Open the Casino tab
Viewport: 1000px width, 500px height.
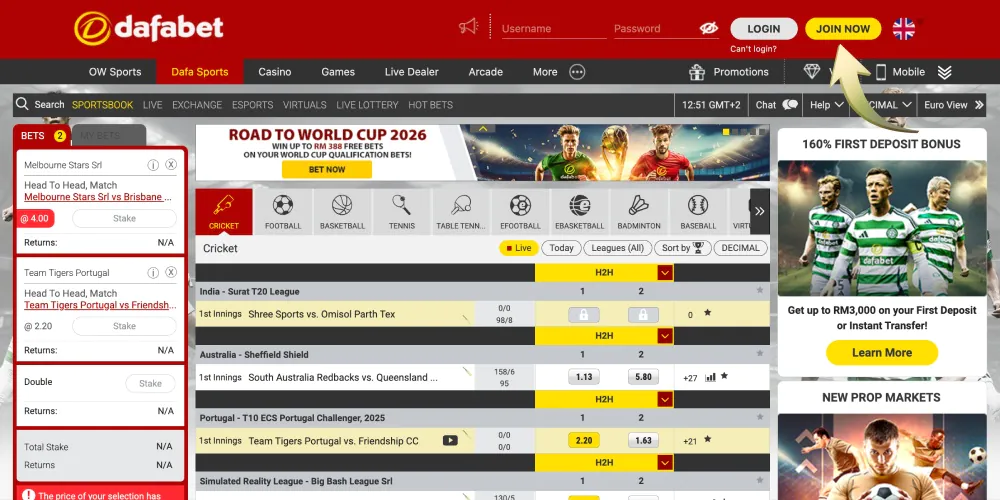tap(275, 72)
